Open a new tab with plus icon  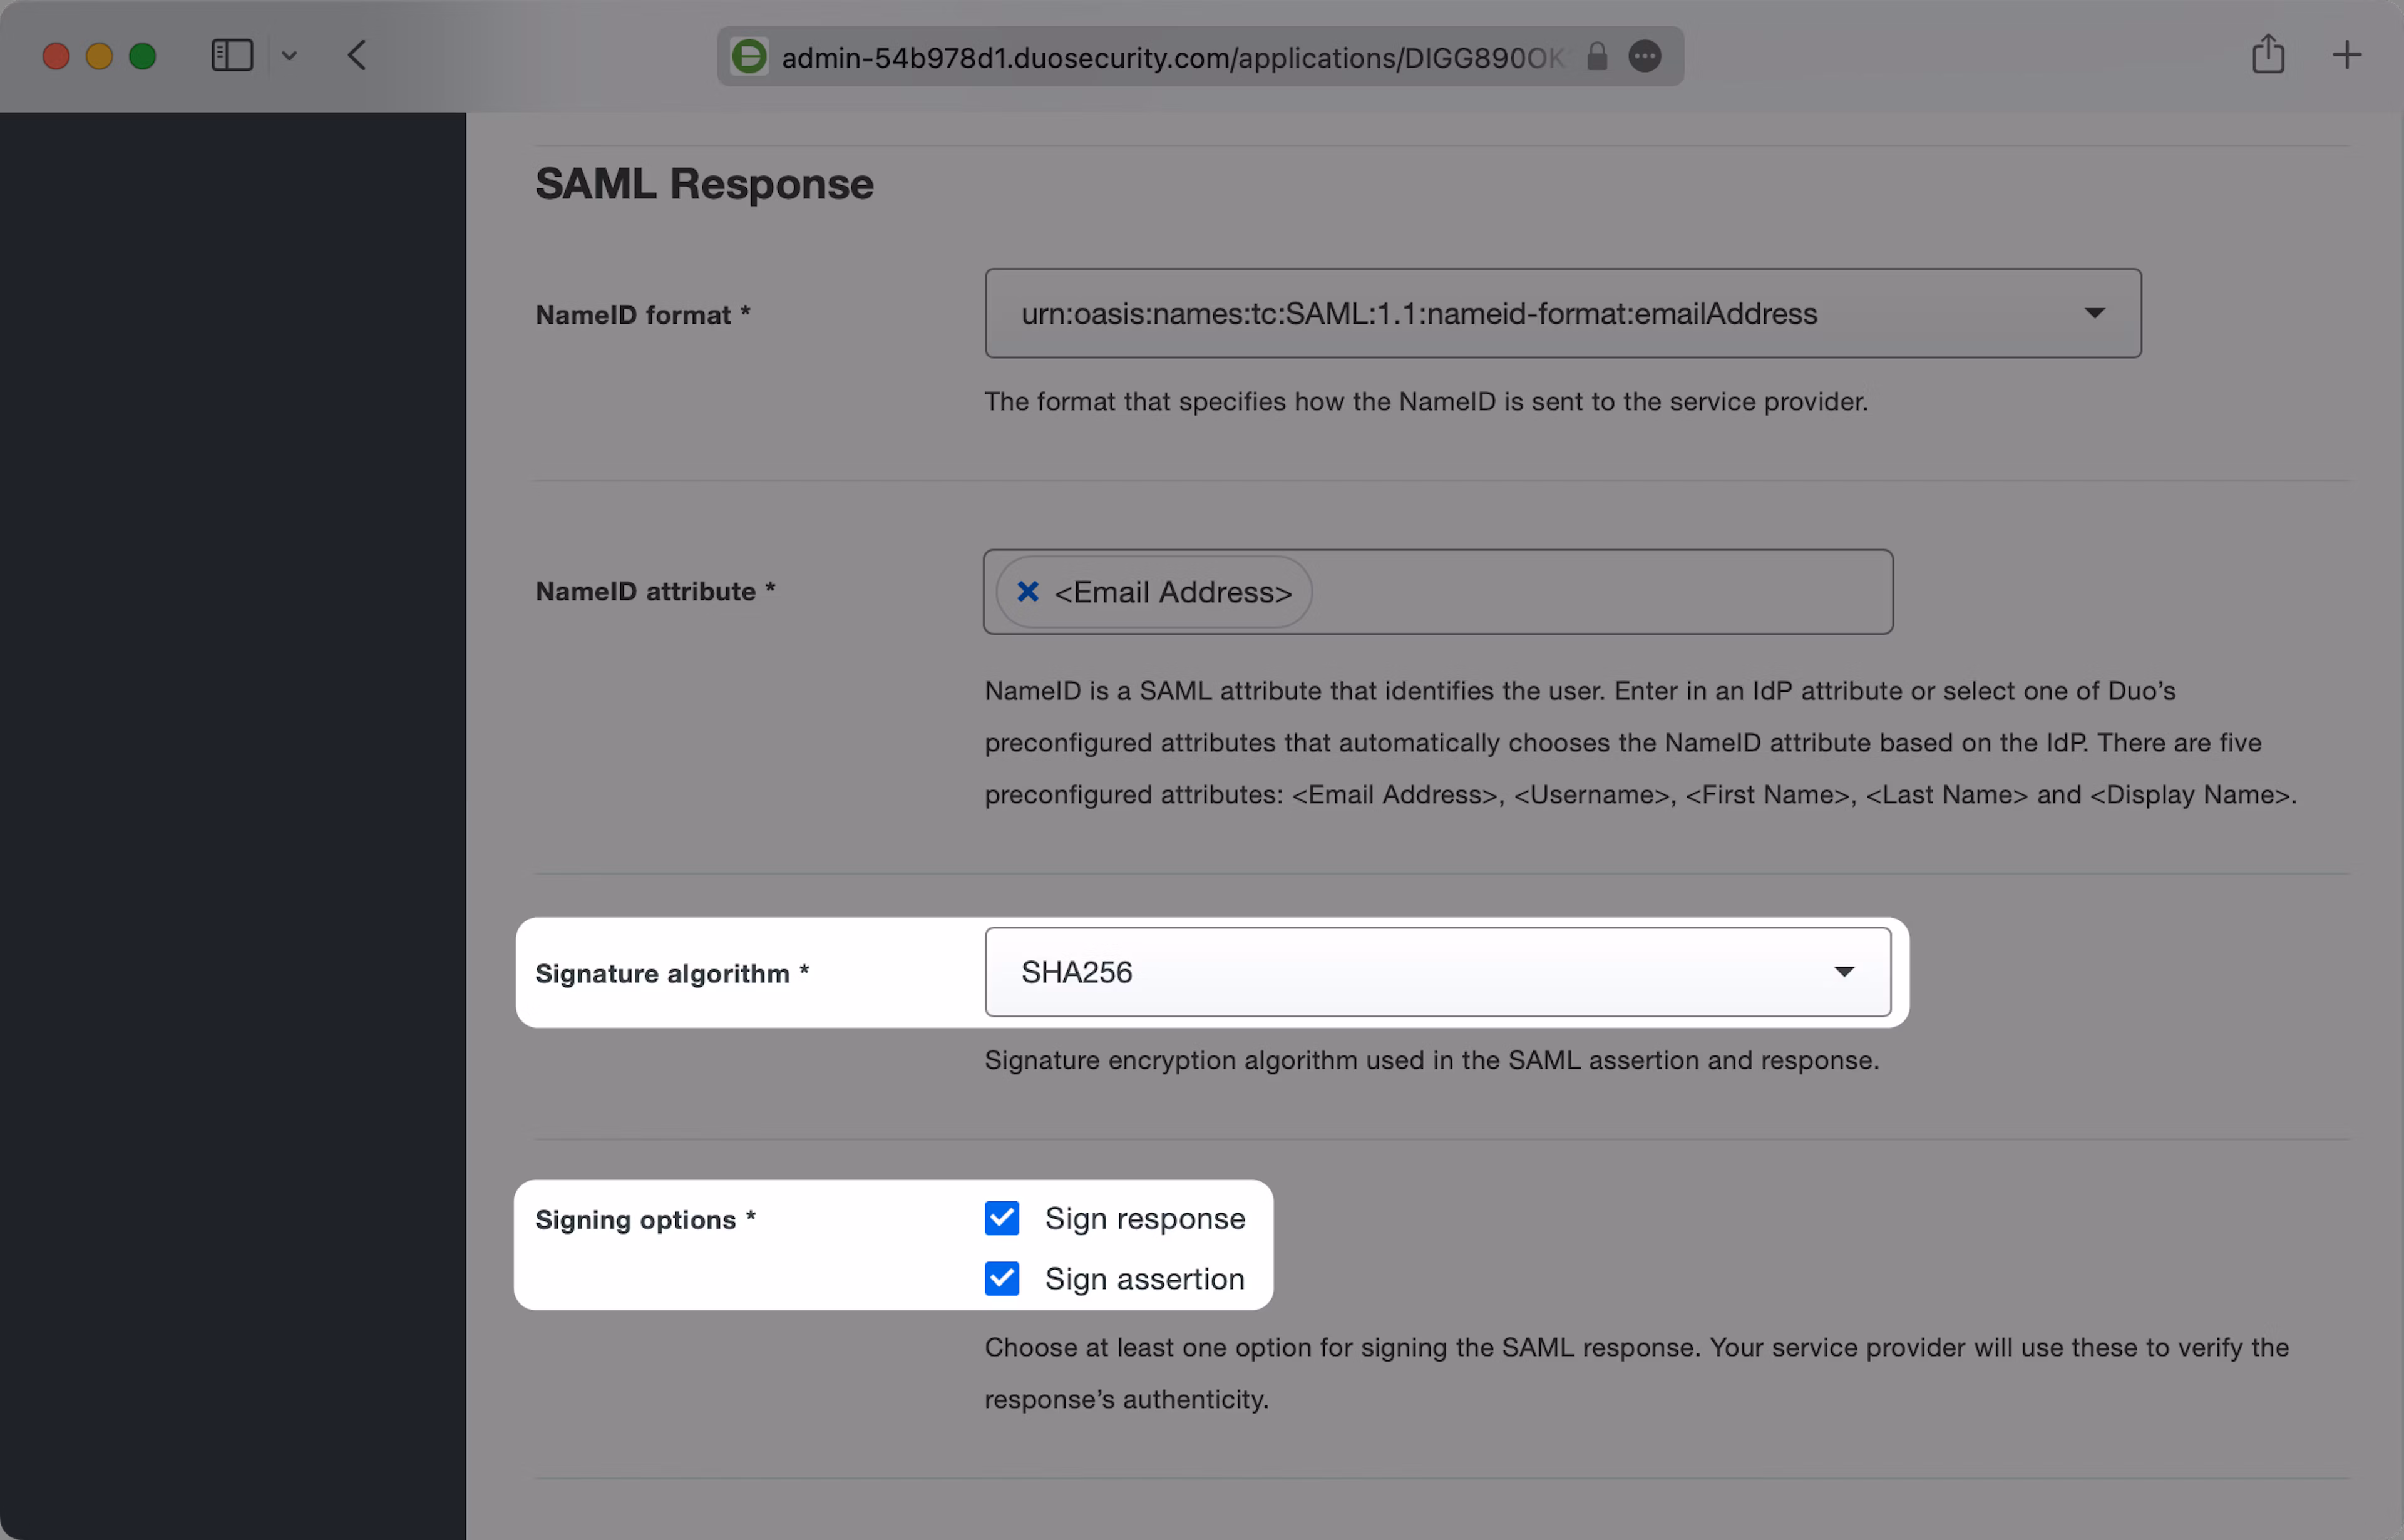(x=2346, y=55)
